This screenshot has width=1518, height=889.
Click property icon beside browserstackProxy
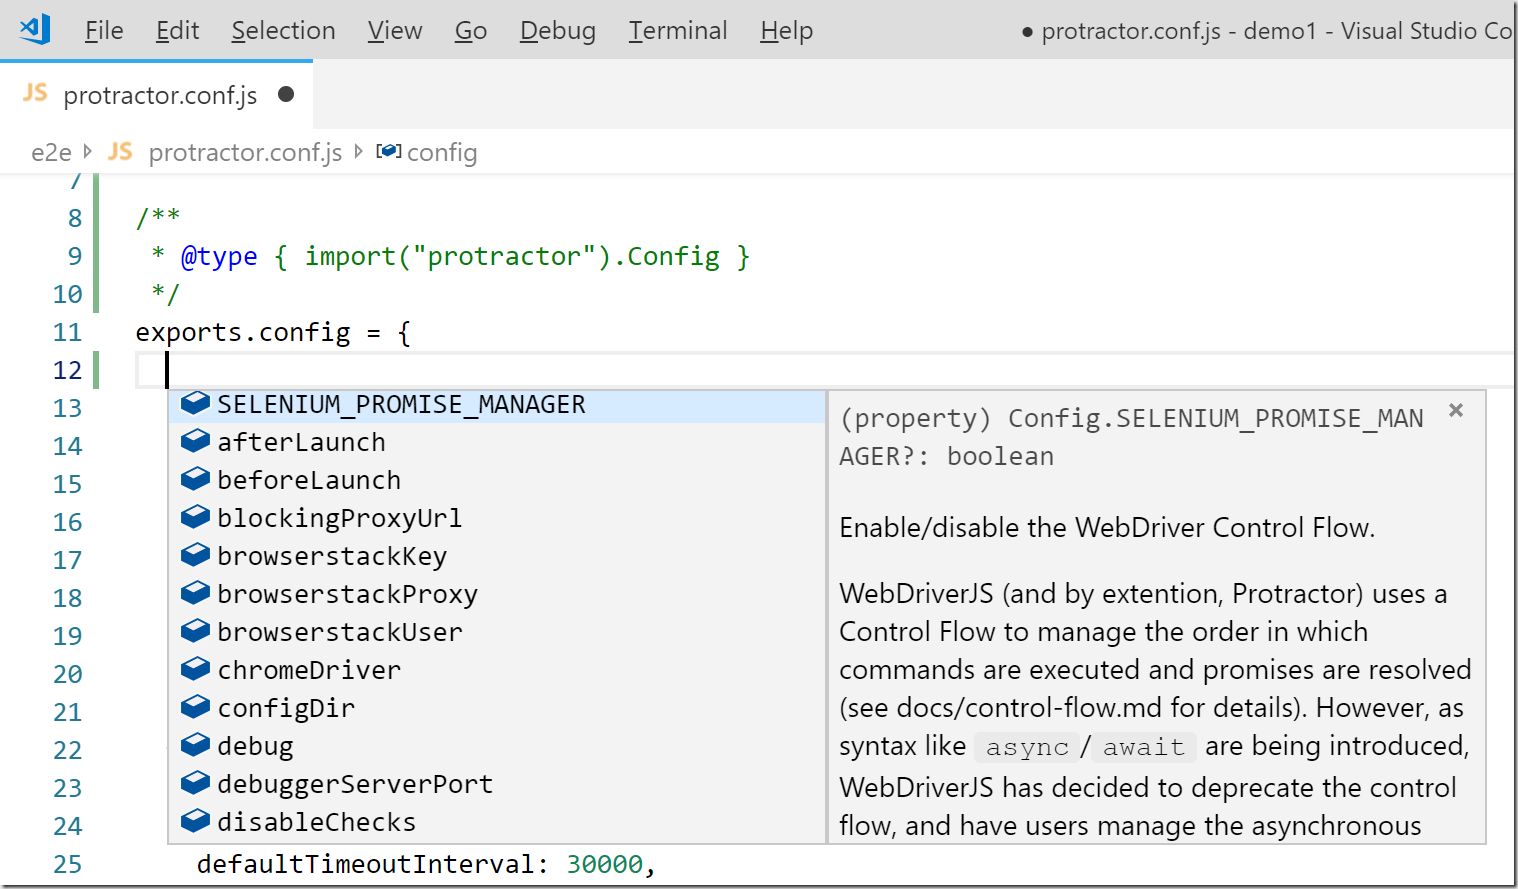pos(195,593)
